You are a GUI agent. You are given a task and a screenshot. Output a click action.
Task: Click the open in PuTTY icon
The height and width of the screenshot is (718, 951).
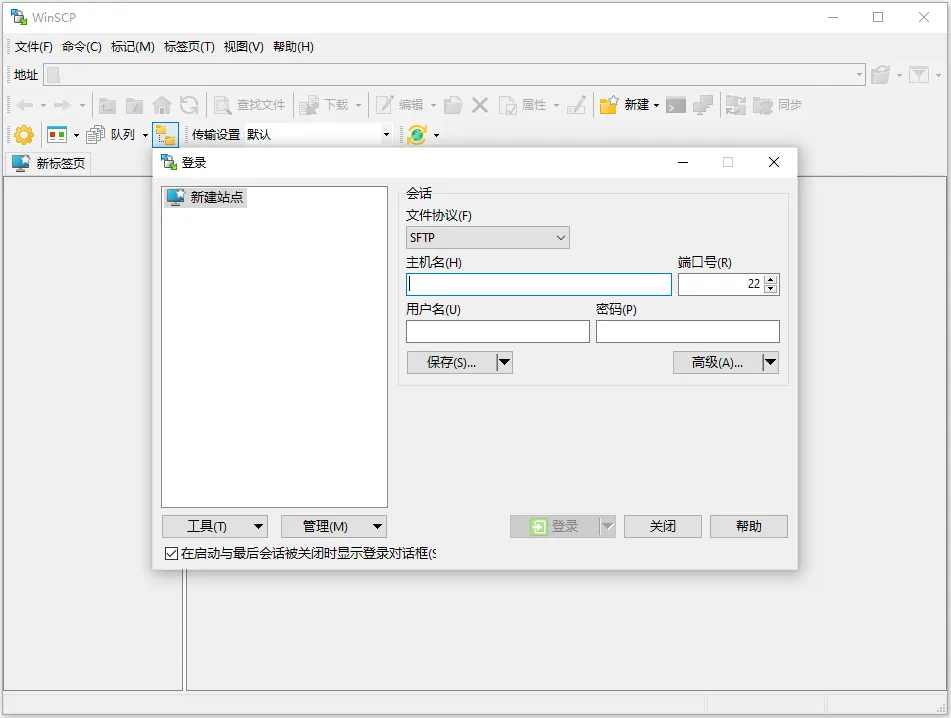coord(703,105)
